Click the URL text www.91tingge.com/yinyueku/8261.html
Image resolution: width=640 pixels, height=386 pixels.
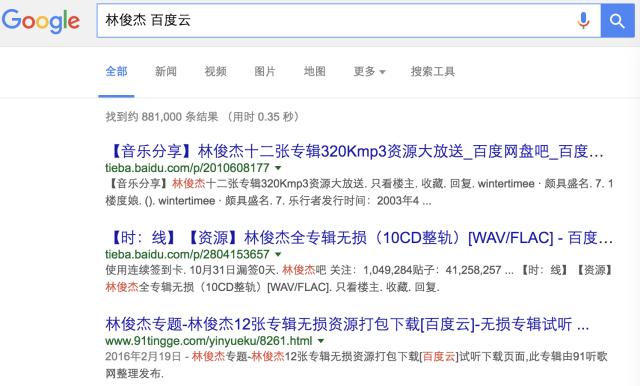tap(209, 341)
